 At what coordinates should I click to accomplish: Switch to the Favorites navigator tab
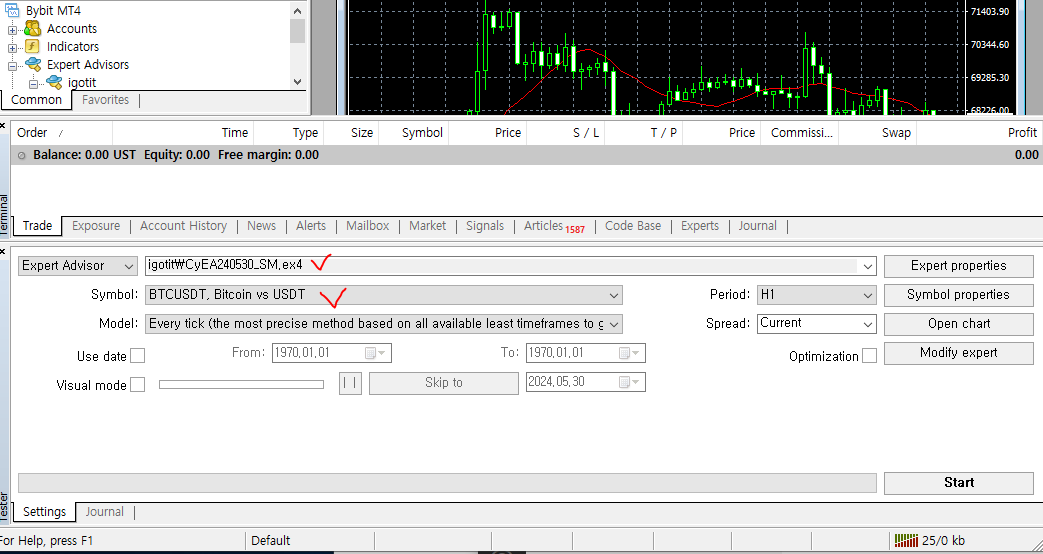pos(105,100)
